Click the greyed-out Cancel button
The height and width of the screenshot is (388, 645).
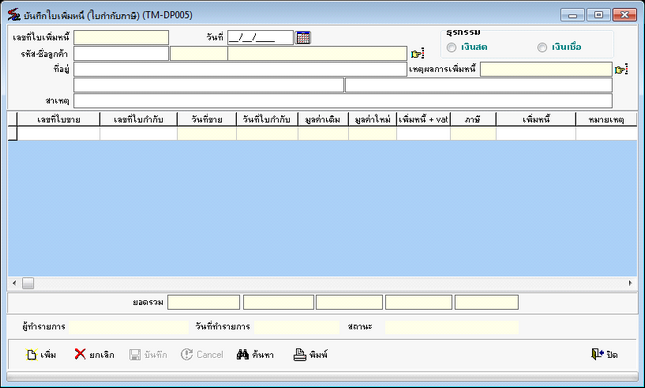tap(202, 354)
